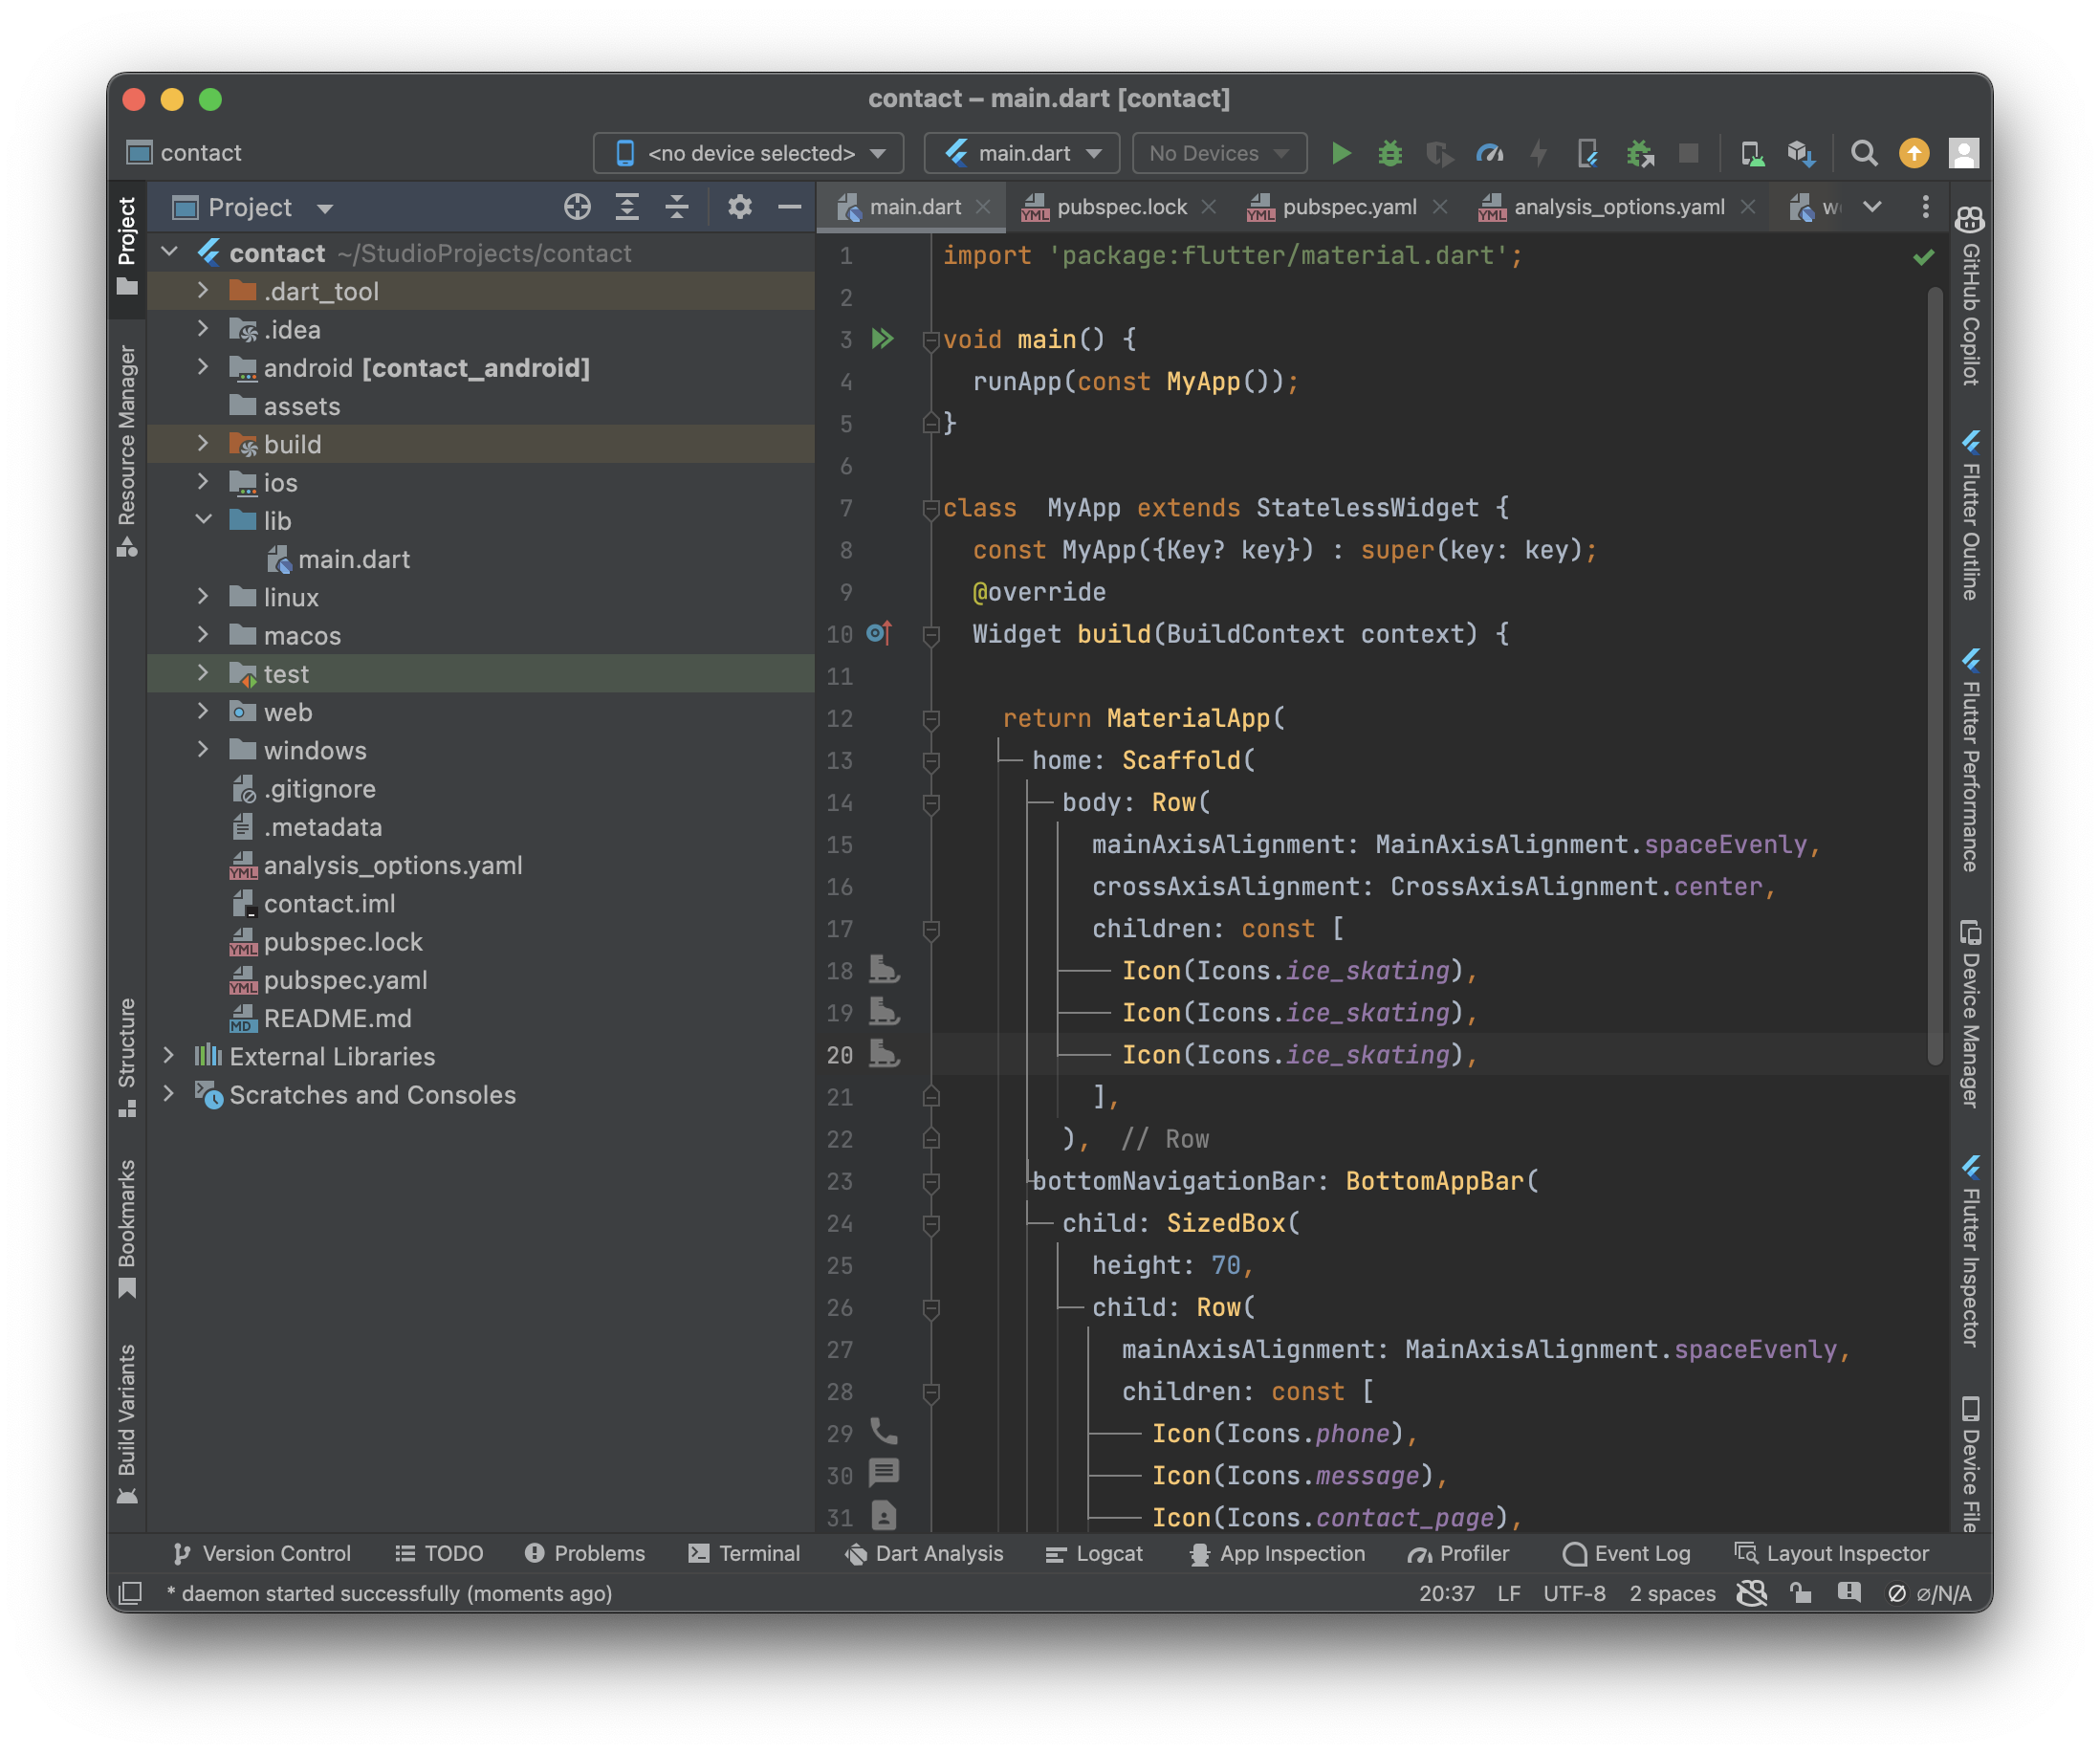Screen dimensions: 2100x1754
Task: Click the ice skating gutter icon at line 18
Action: (884, 969)
